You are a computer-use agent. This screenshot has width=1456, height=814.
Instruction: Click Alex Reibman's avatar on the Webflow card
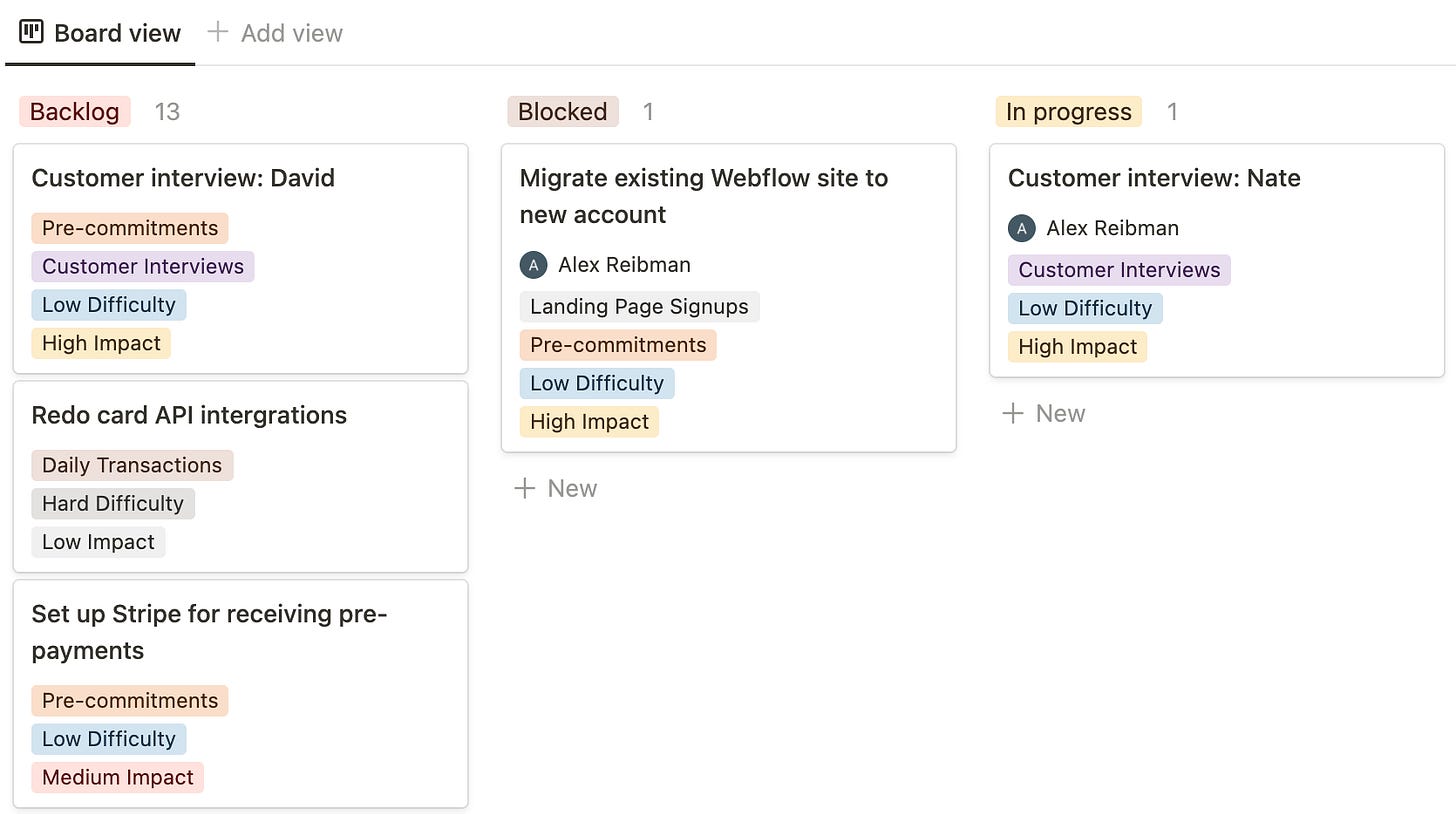tap(533, 265)
